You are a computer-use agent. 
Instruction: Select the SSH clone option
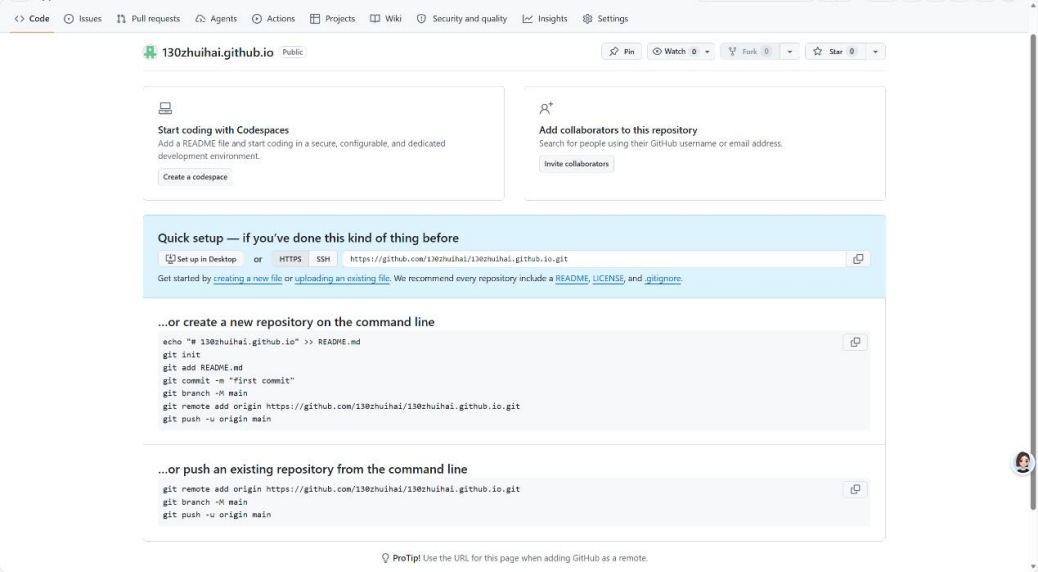323,259
